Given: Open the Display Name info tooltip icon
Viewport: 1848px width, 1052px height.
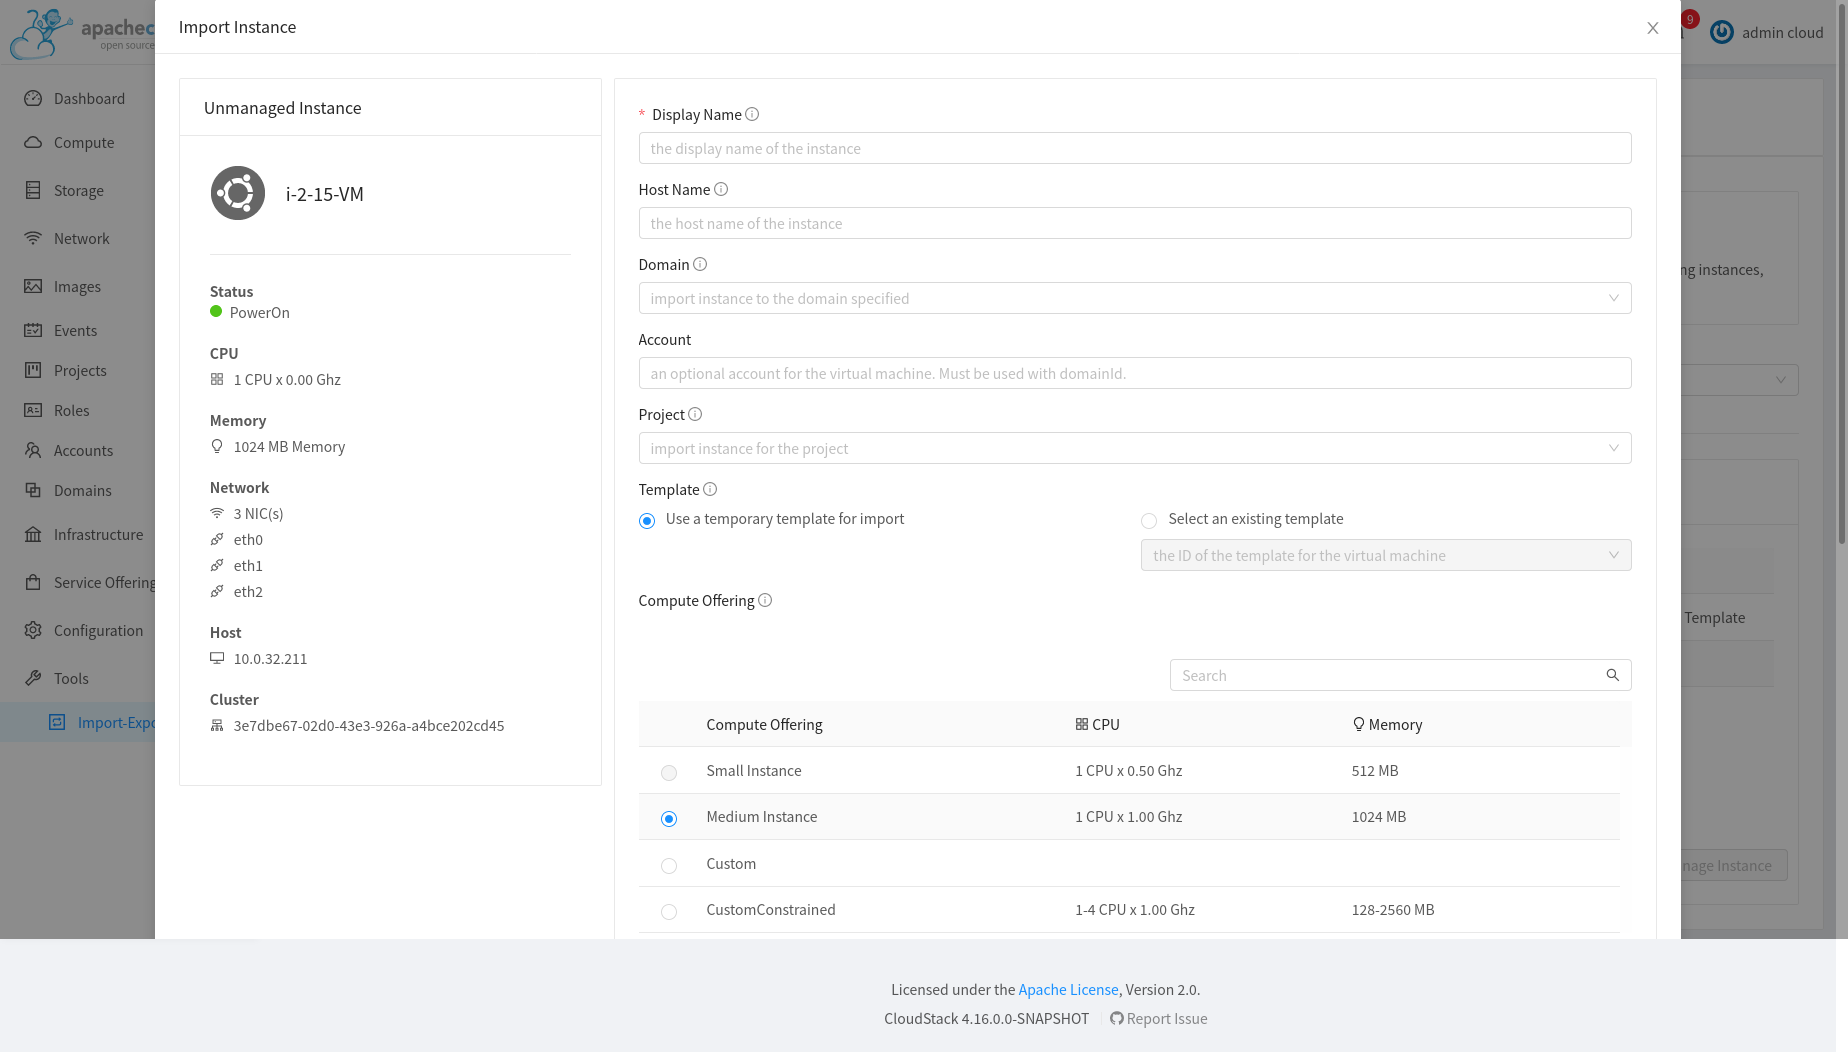Looking at the screenshot, I should (x=751, y=114).
